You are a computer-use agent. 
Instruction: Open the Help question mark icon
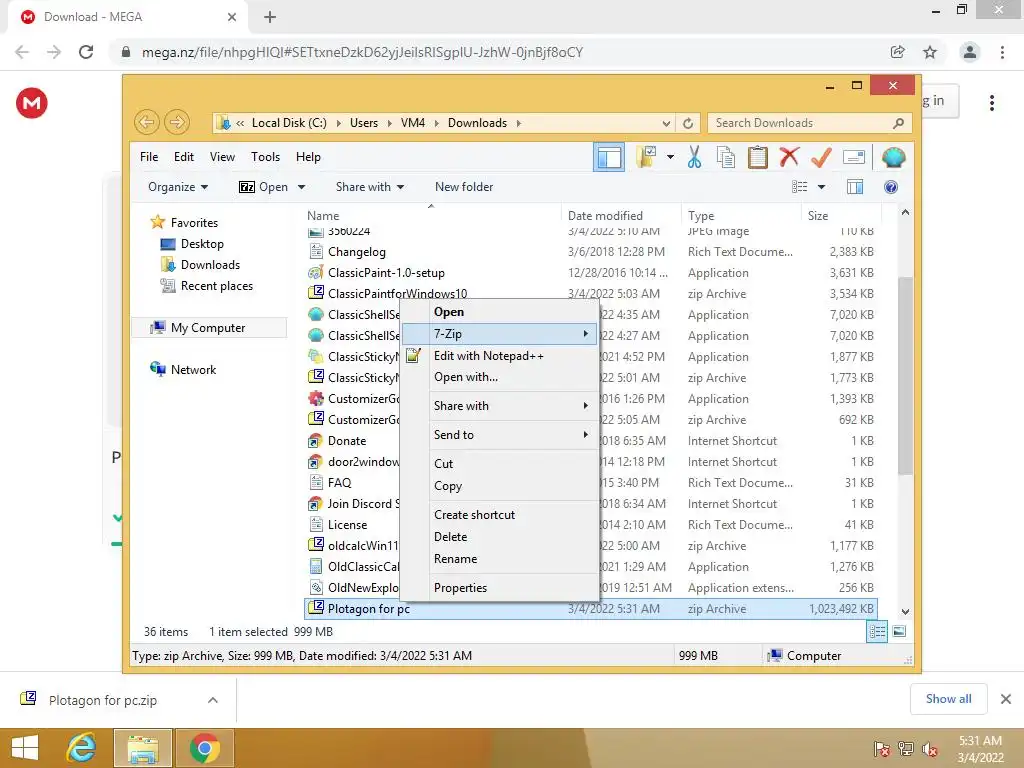click(890, 187)
